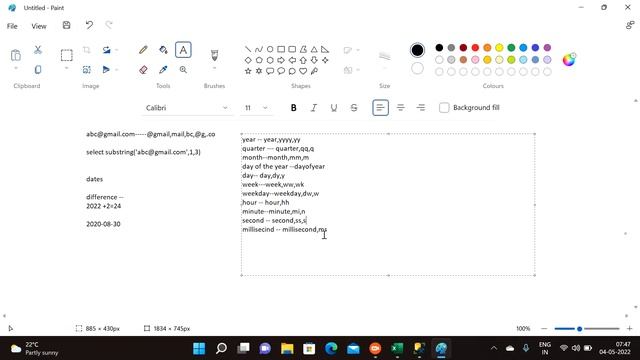Expand the Rotate options arrow

click(x=116, y=50)
